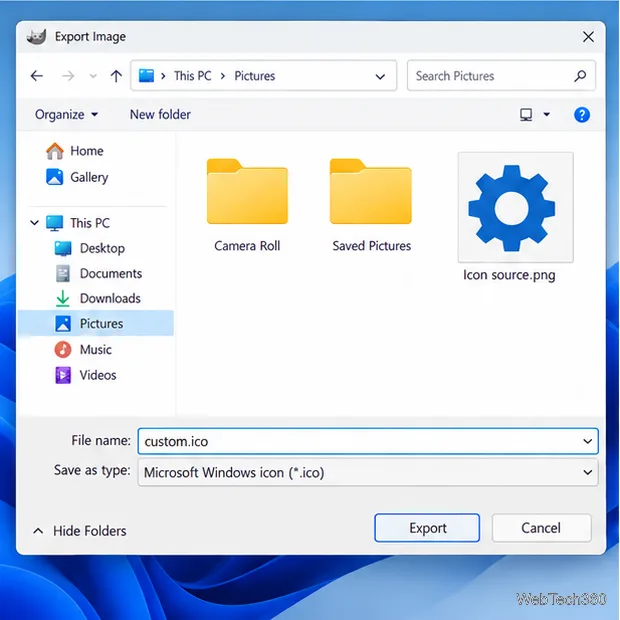The image size is (620, 620).
Task: Open the view options dropdown arrow
Action: (546, 115)
